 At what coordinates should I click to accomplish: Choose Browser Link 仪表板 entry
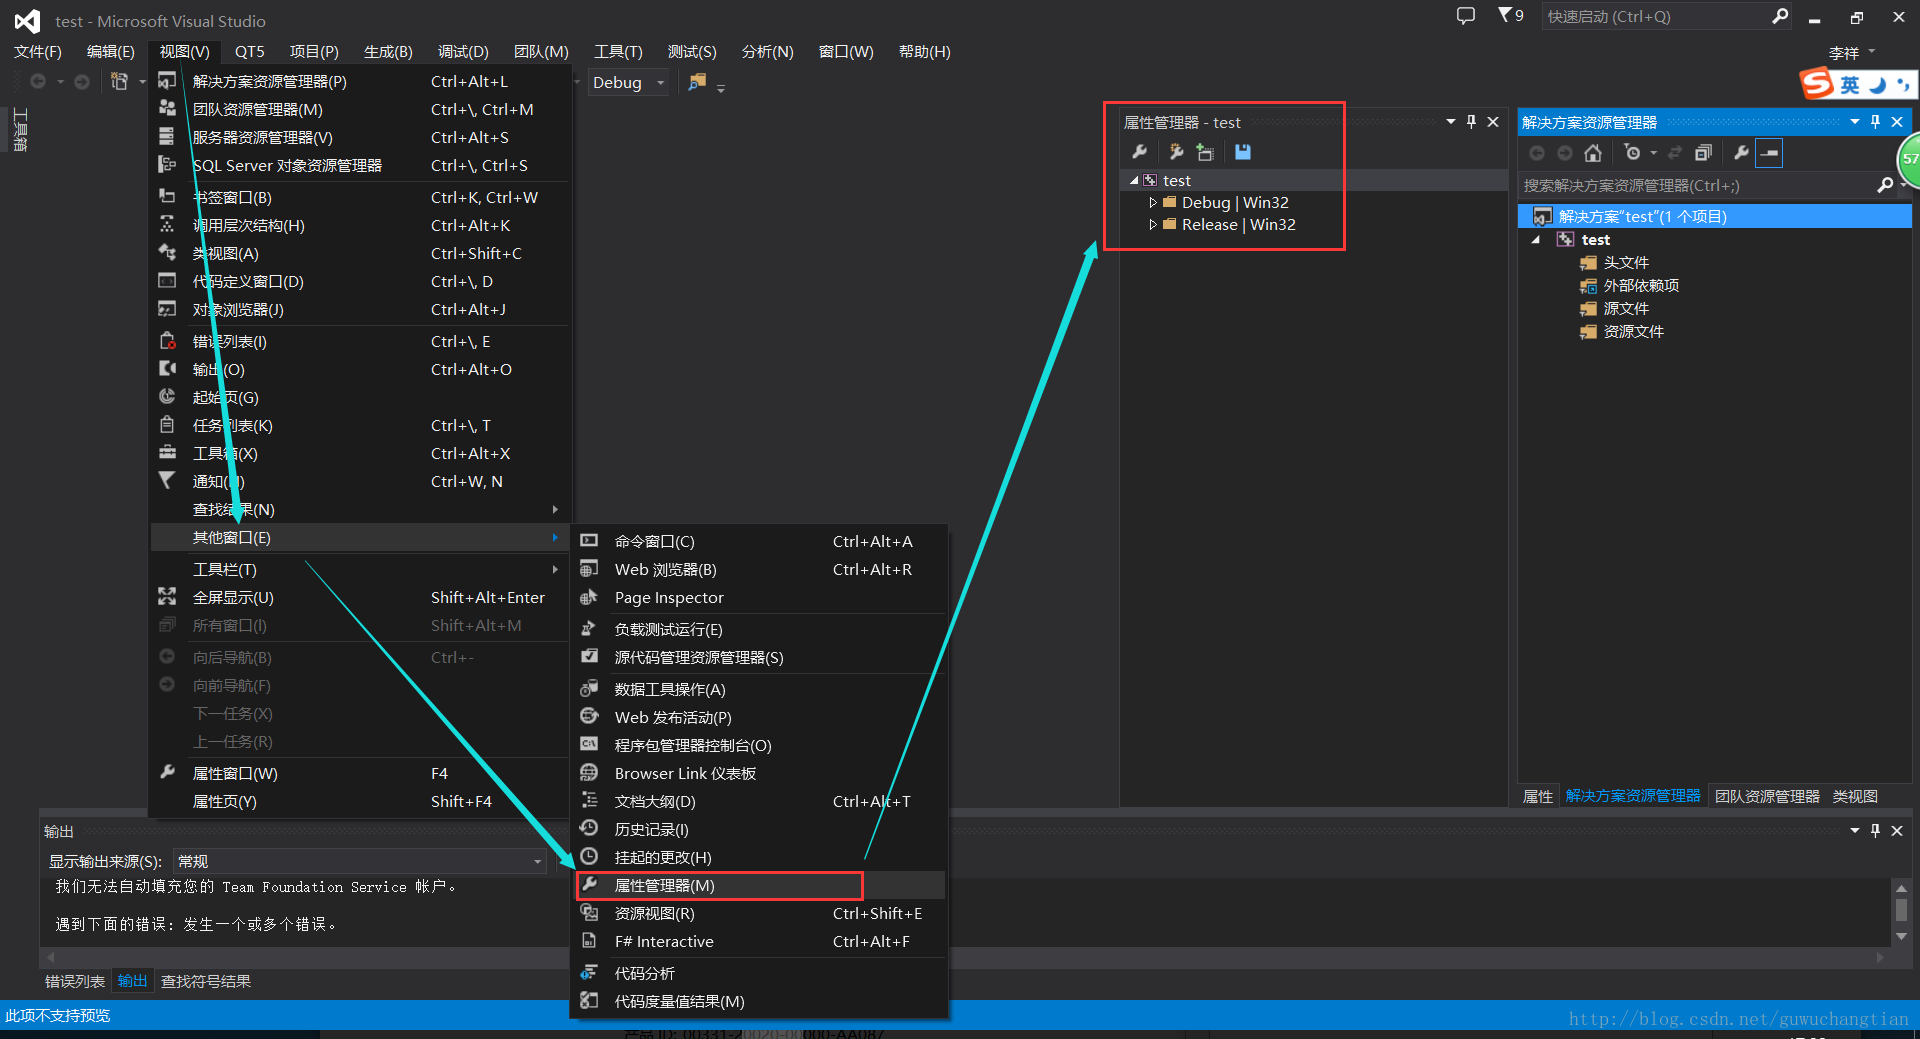coord(760,773)
